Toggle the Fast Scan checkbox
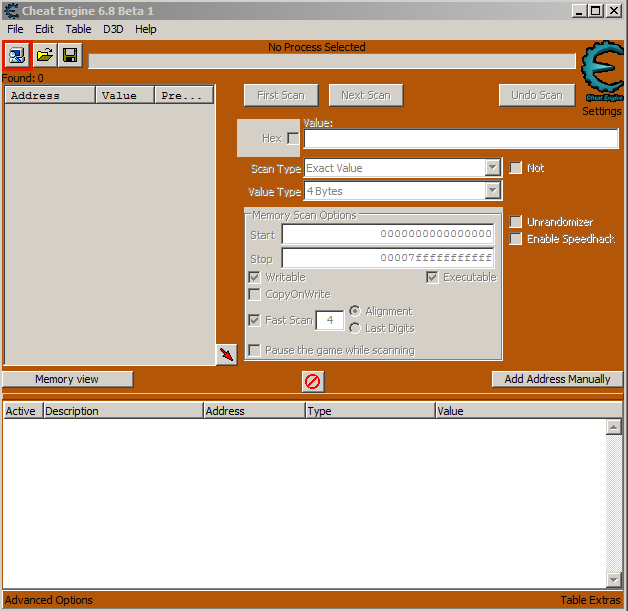The image size is (628, 611). pyautogui.click(x=254, y=320)
